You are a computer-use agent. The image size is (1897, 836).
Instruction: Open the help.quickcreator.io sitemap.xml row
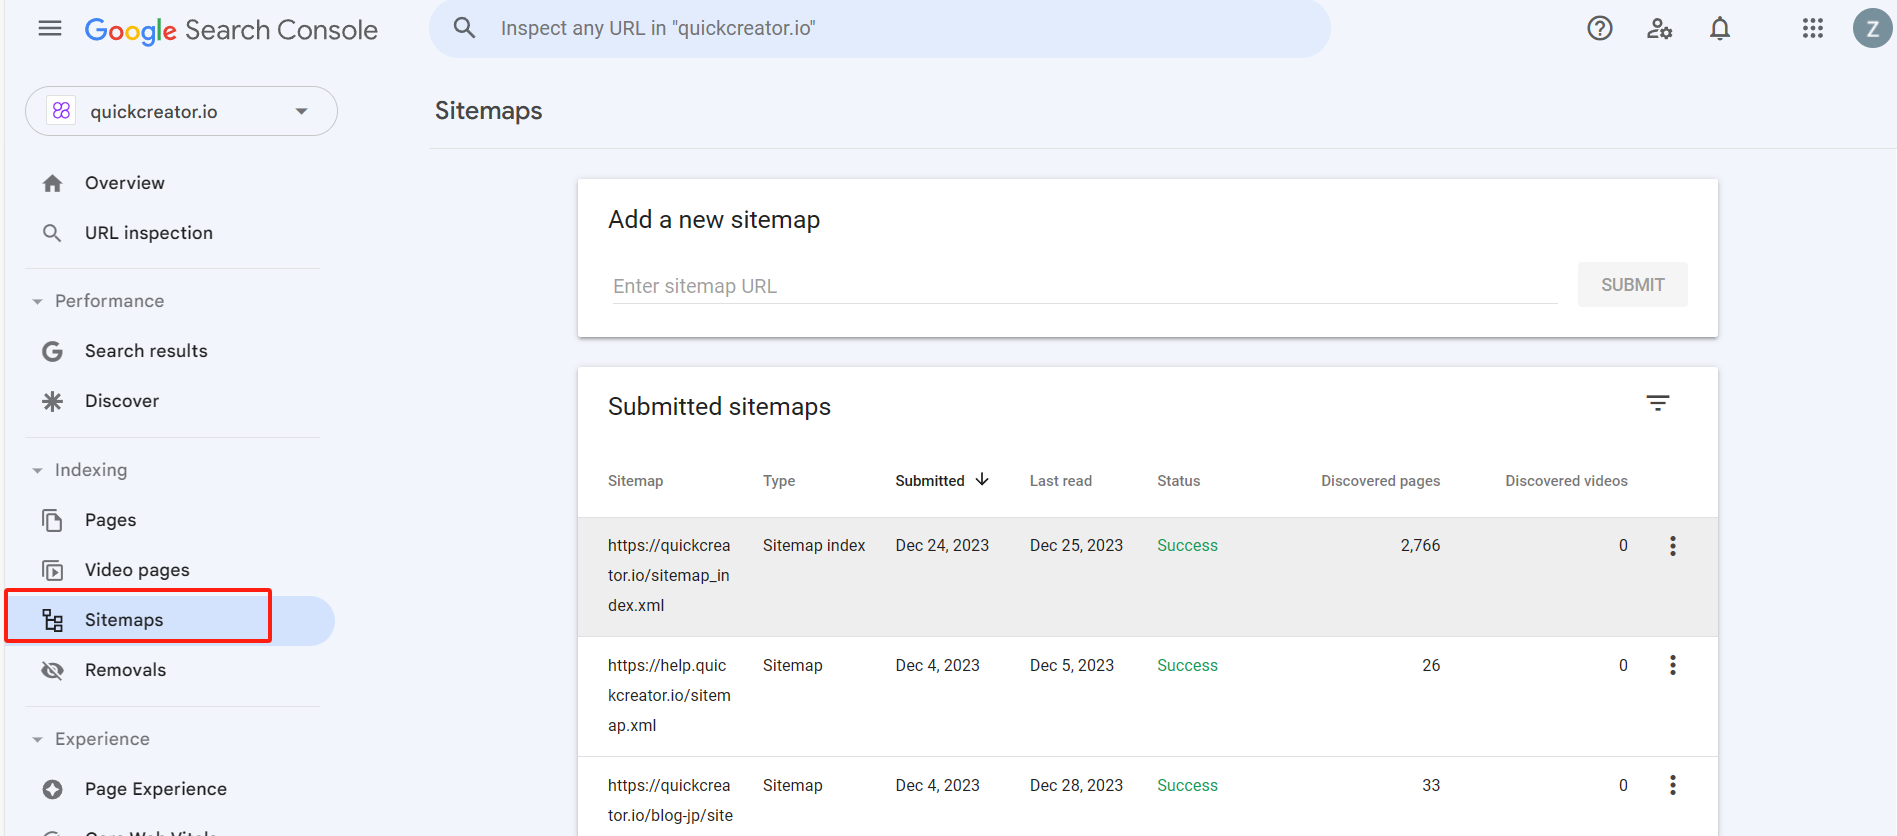point(1148,696)
